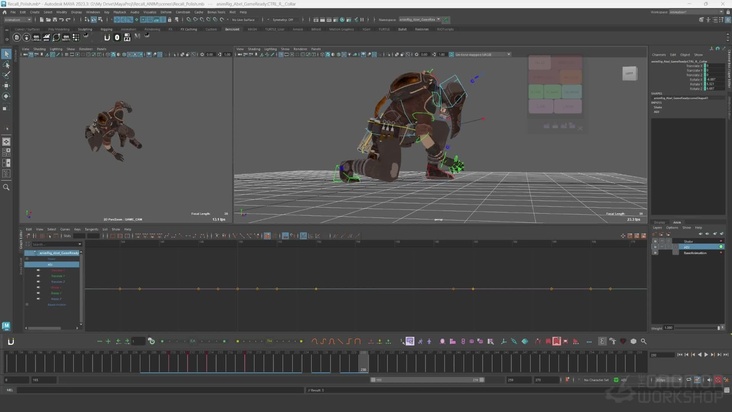Open the No Character Set dropdown
Image resolution: width=732 pixels, height=412 pixels.
(596, 380)
